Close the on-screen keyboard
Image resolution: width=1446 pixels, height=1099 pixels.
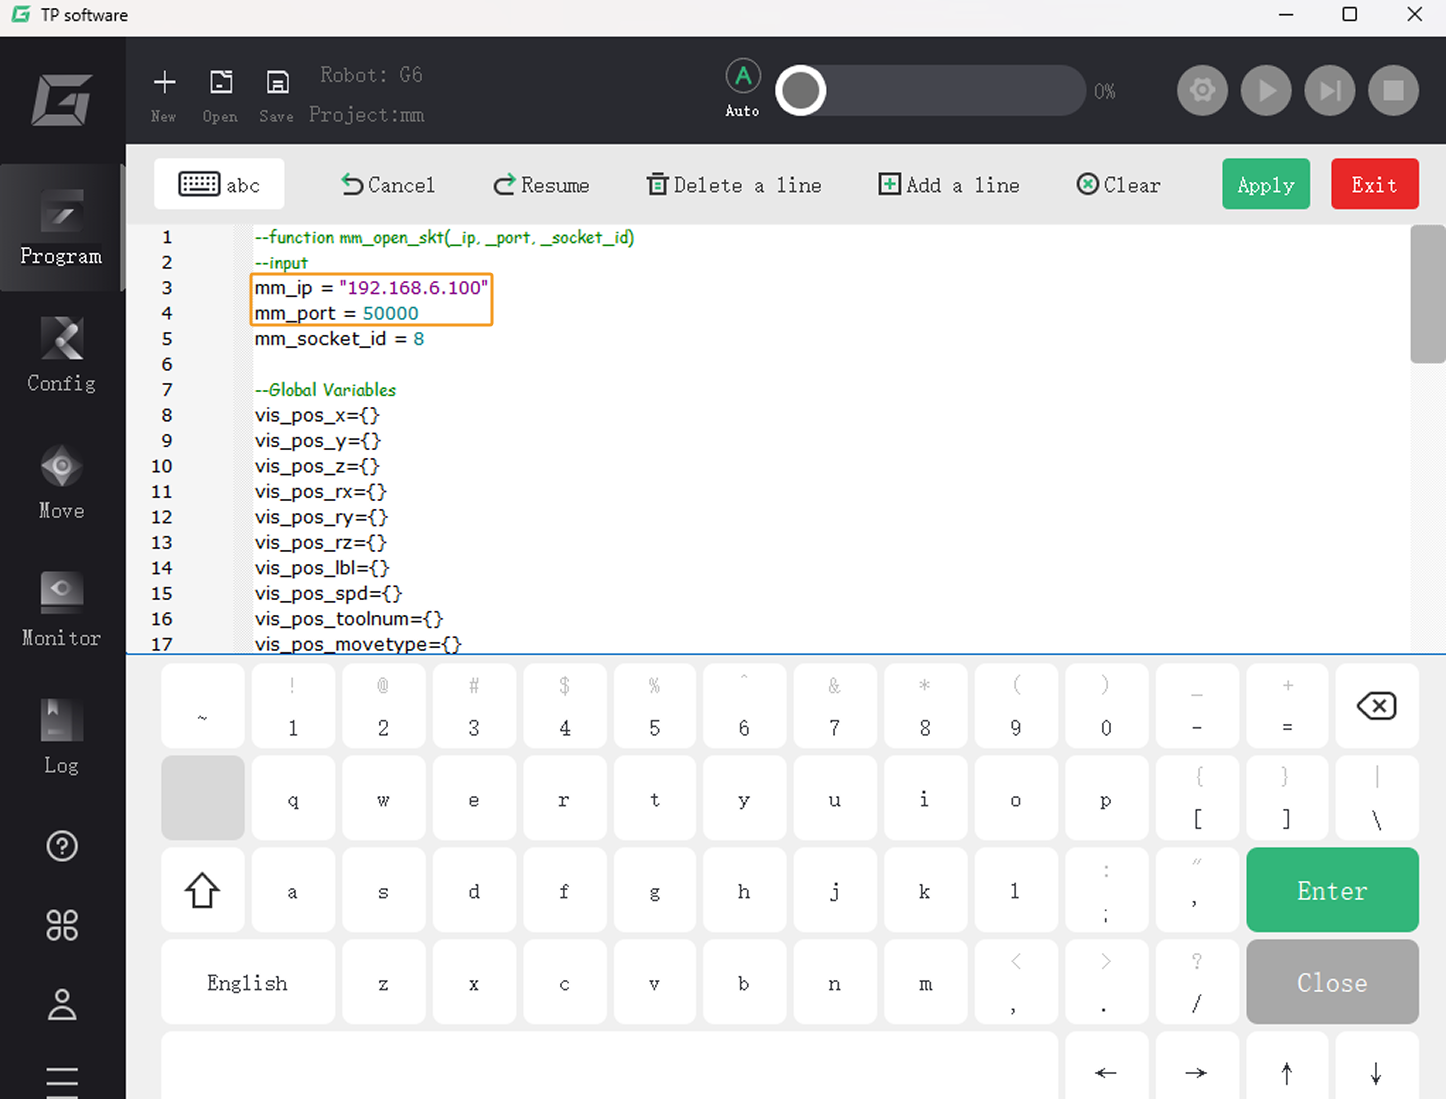tap(1332, 982)
